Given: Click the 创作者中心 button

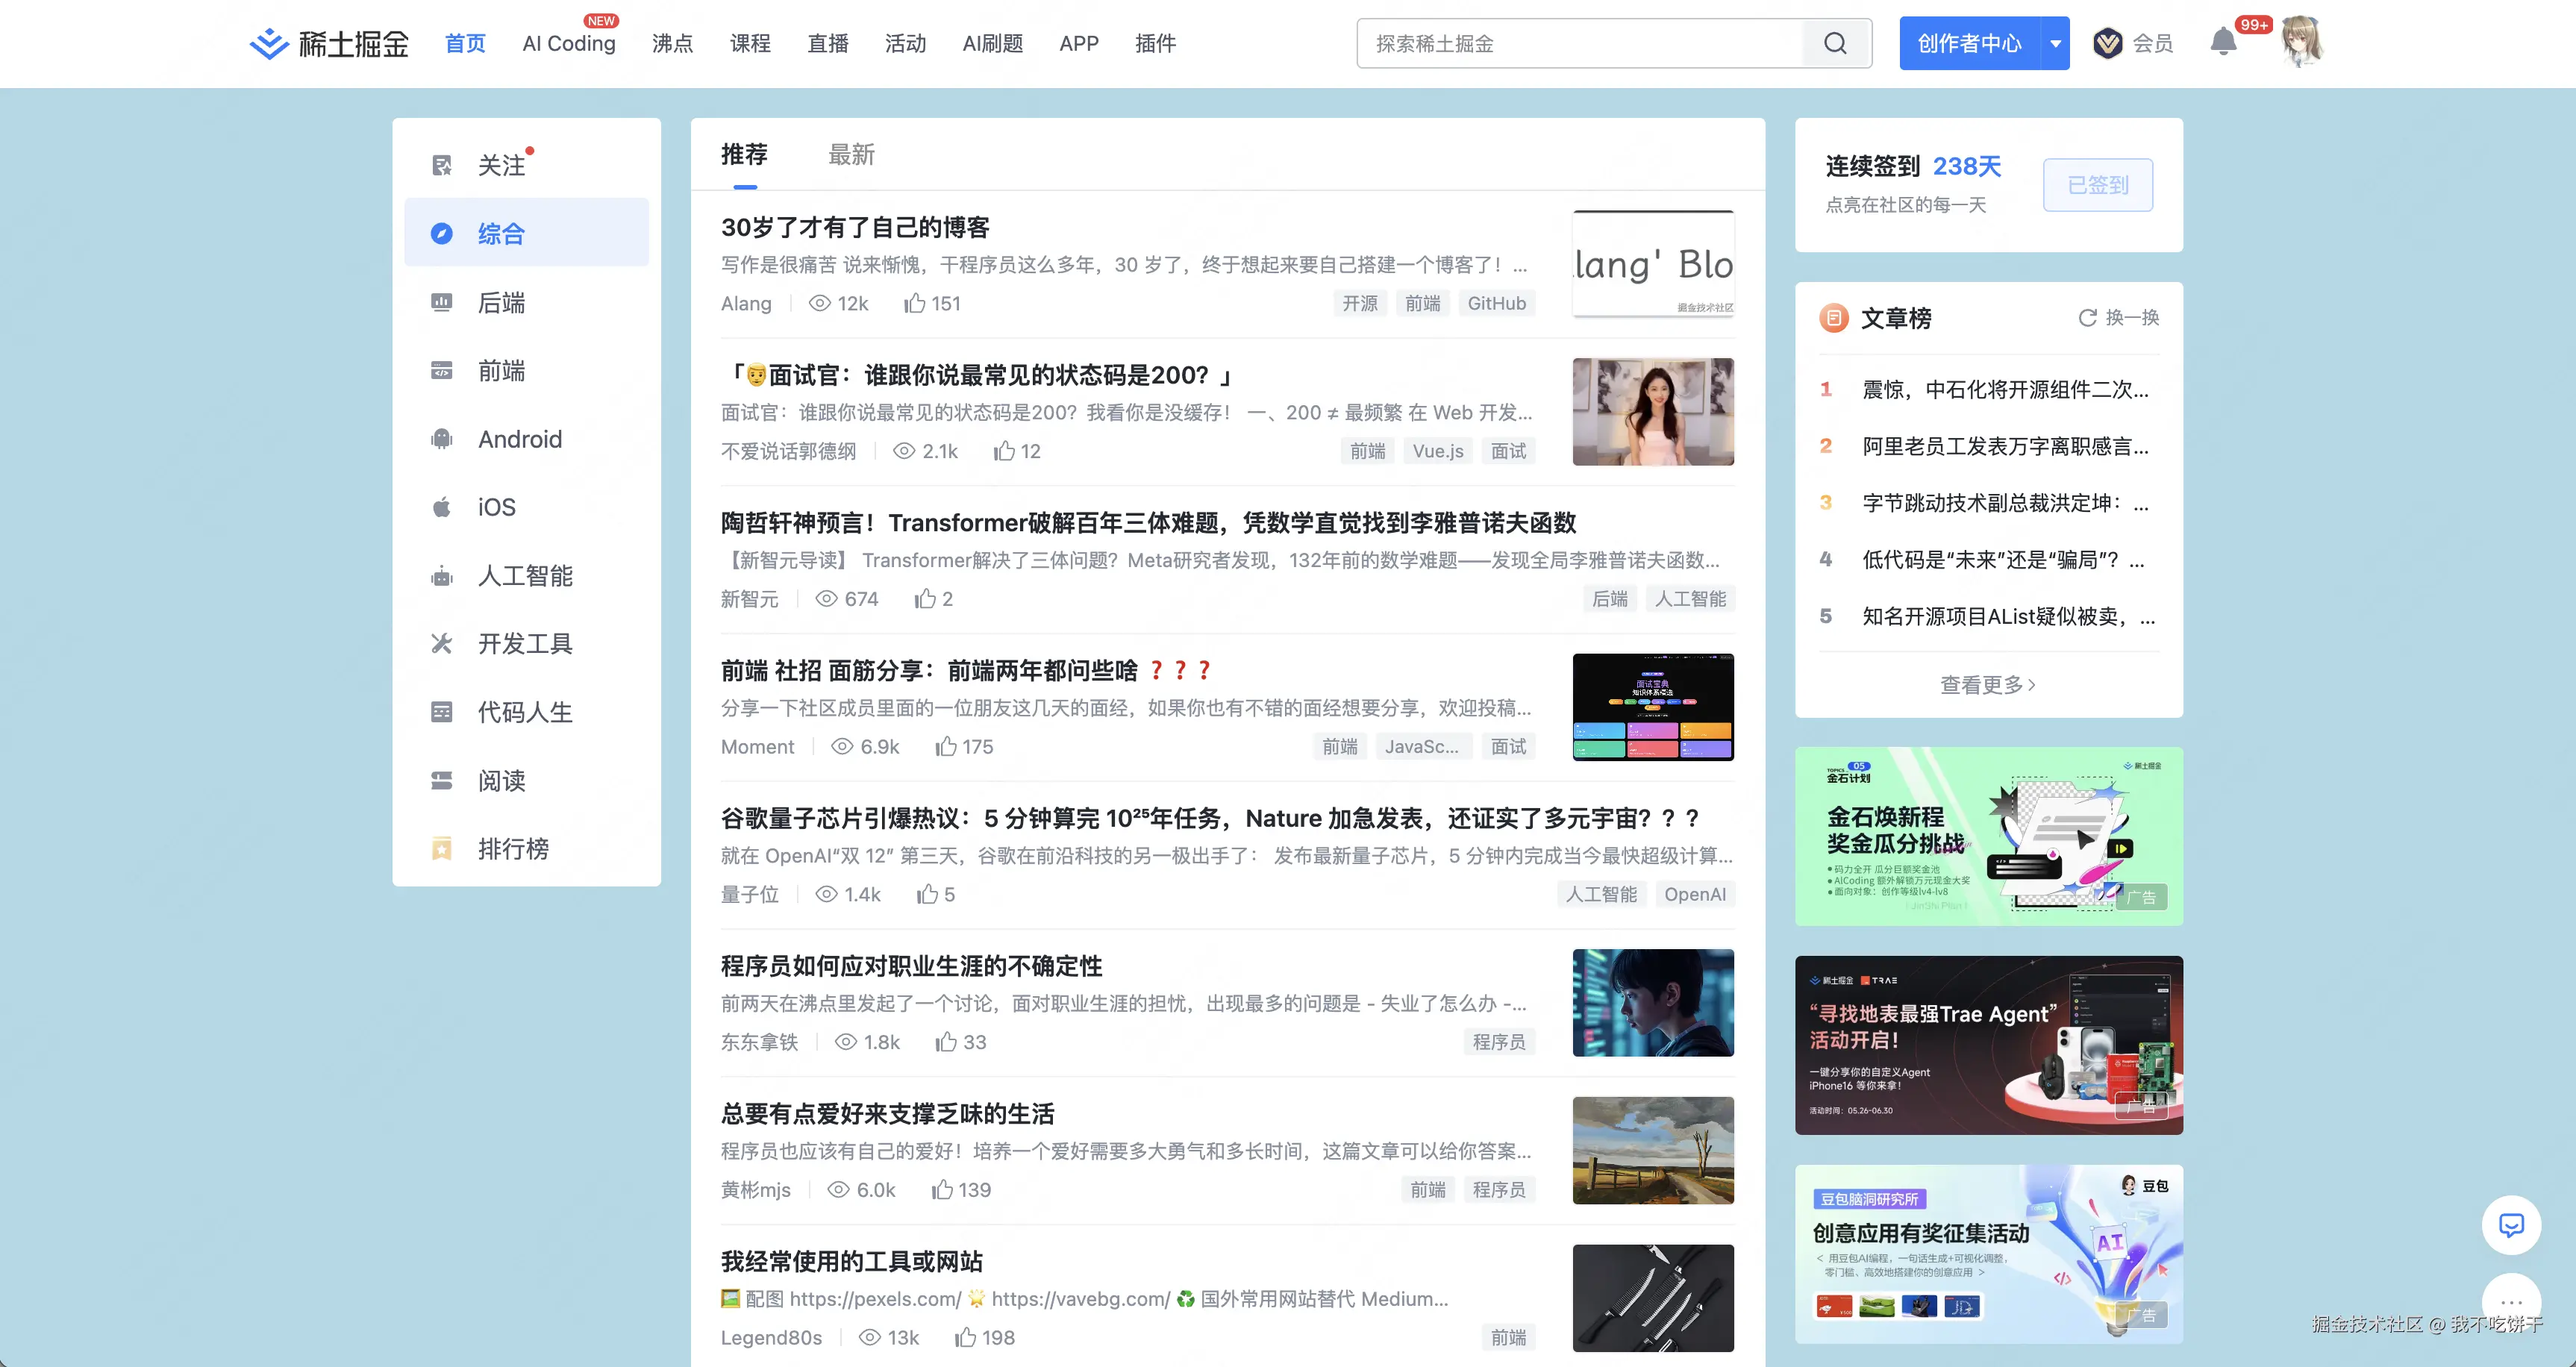Looking at the screenshot, I should point(1969,43).
